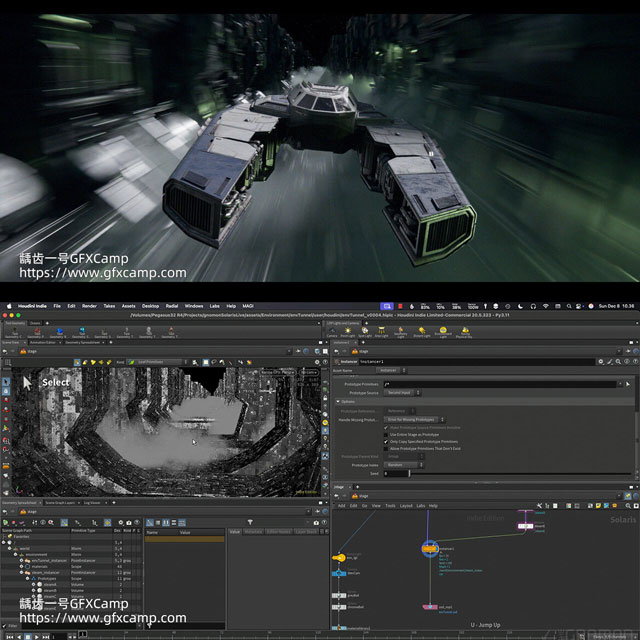Toggle Make Prototype Source Primitives Invisible checkbox
Screen dimensions: 640x640
pyautogui.click(x=386, y=428)
